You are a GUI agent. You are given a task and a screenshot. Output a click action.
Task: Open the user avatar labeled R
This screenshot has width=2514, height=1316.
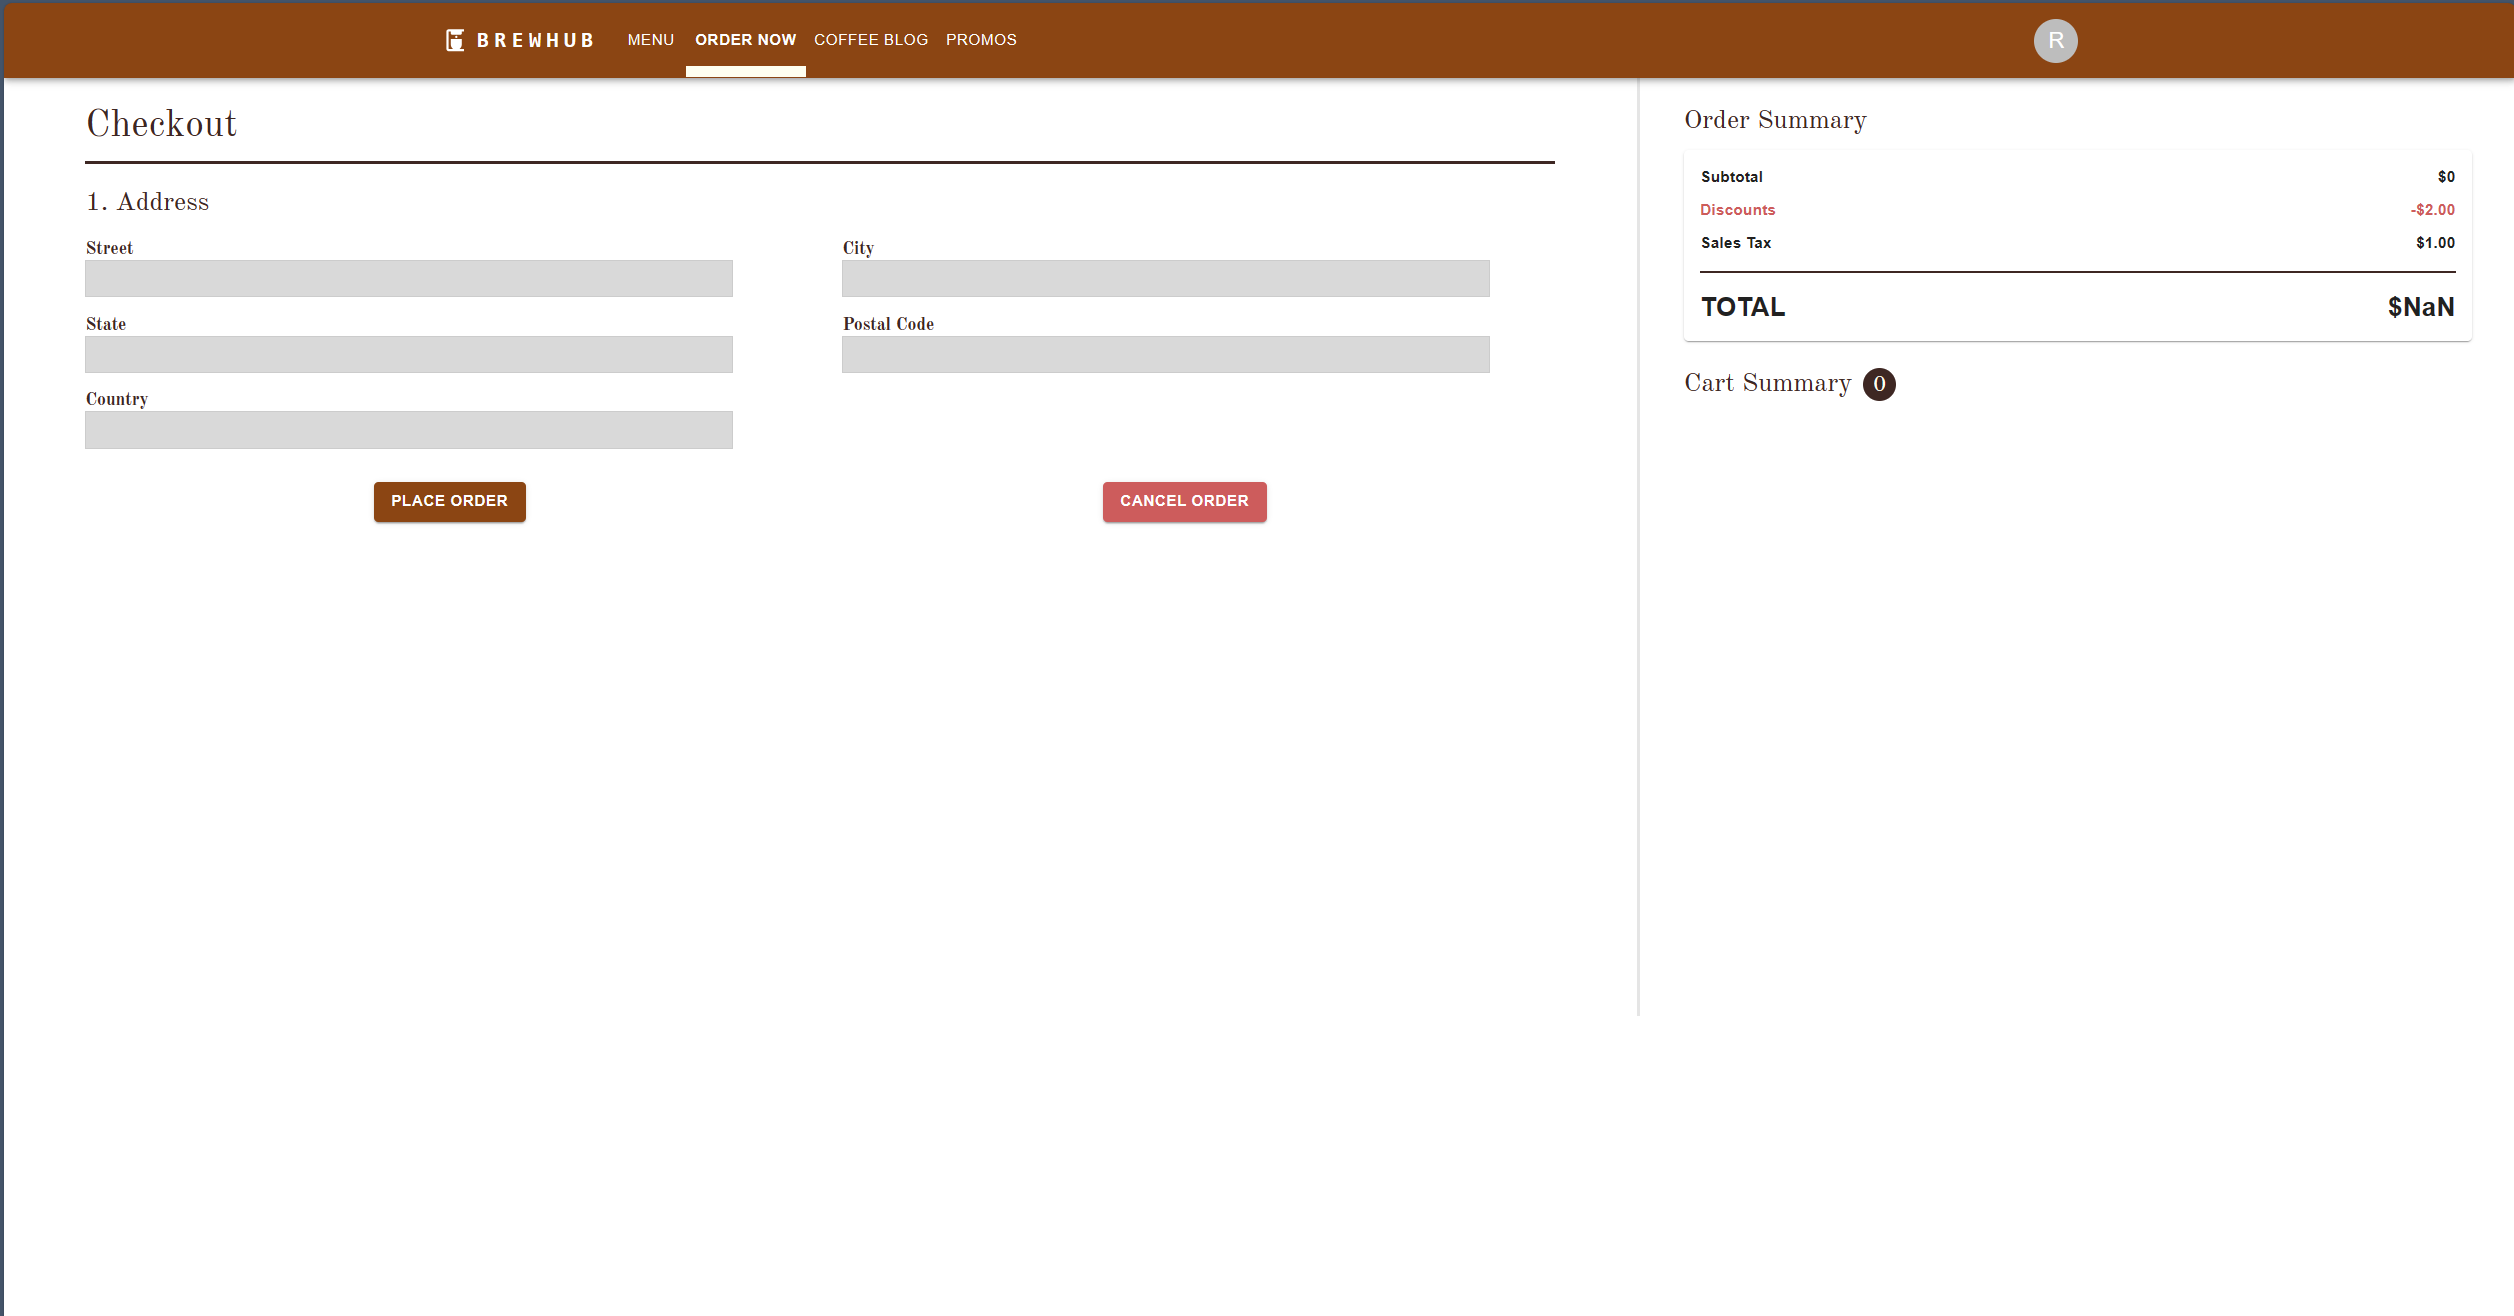[2055, 41]
